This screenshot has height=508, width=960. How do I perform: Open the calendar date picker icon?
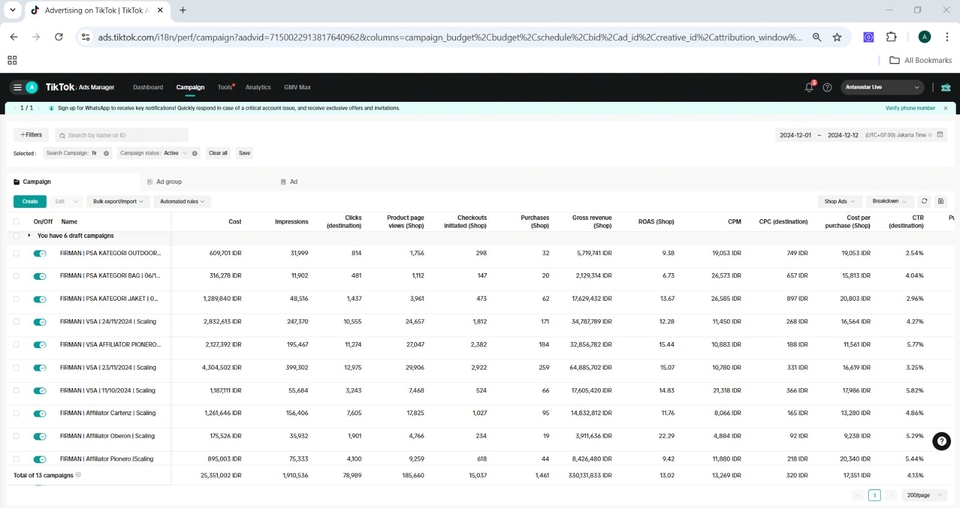(940, 135)
